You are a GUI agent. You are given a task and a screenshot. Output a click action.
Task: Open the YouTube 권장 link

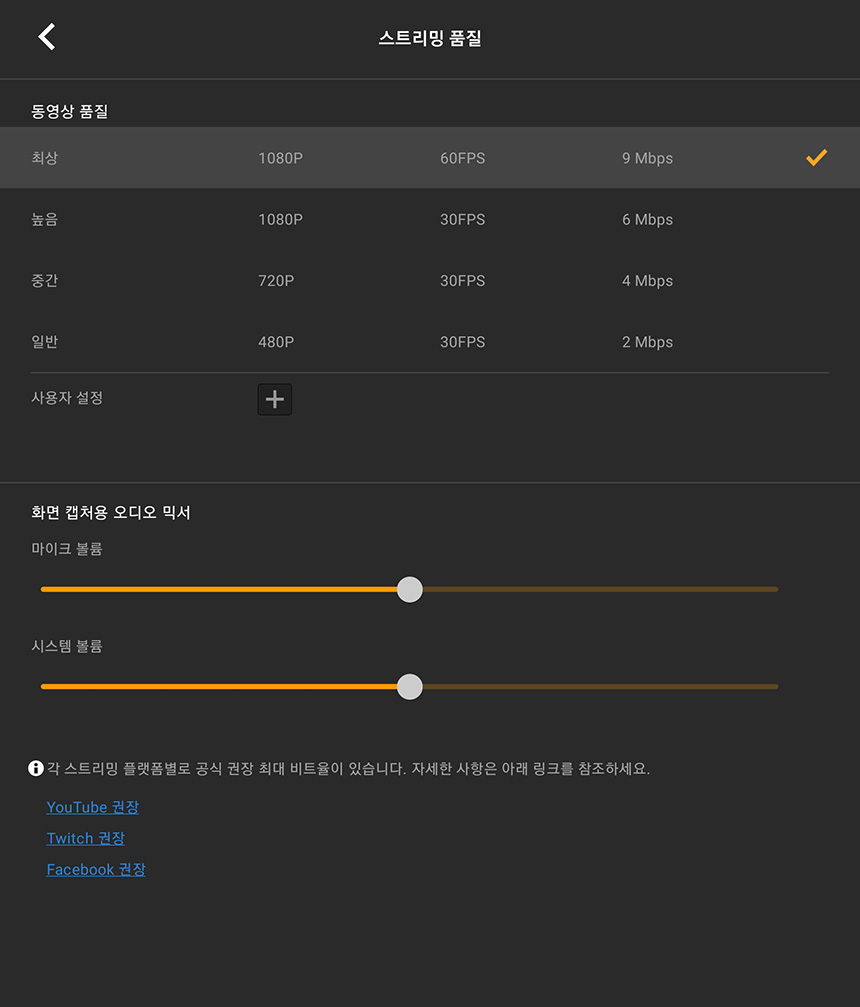tap(92, 807)
